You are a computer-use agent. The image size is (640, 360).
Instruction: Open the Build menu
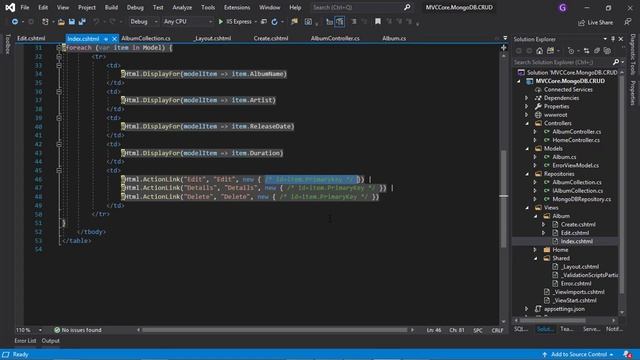click(x=111, y=7)
